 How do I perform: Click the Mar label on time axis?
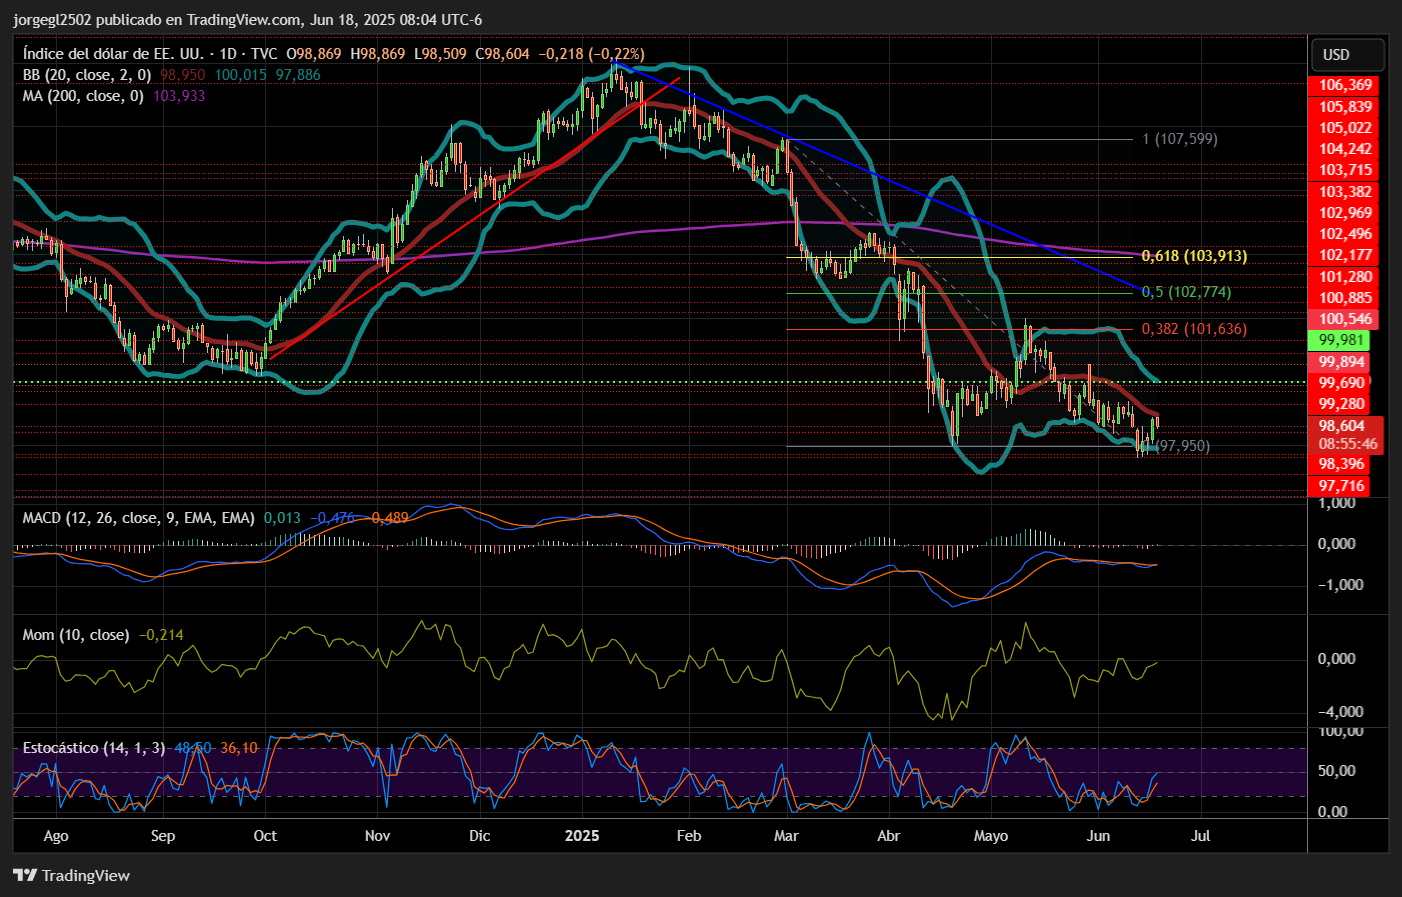(x=786, y=836)
